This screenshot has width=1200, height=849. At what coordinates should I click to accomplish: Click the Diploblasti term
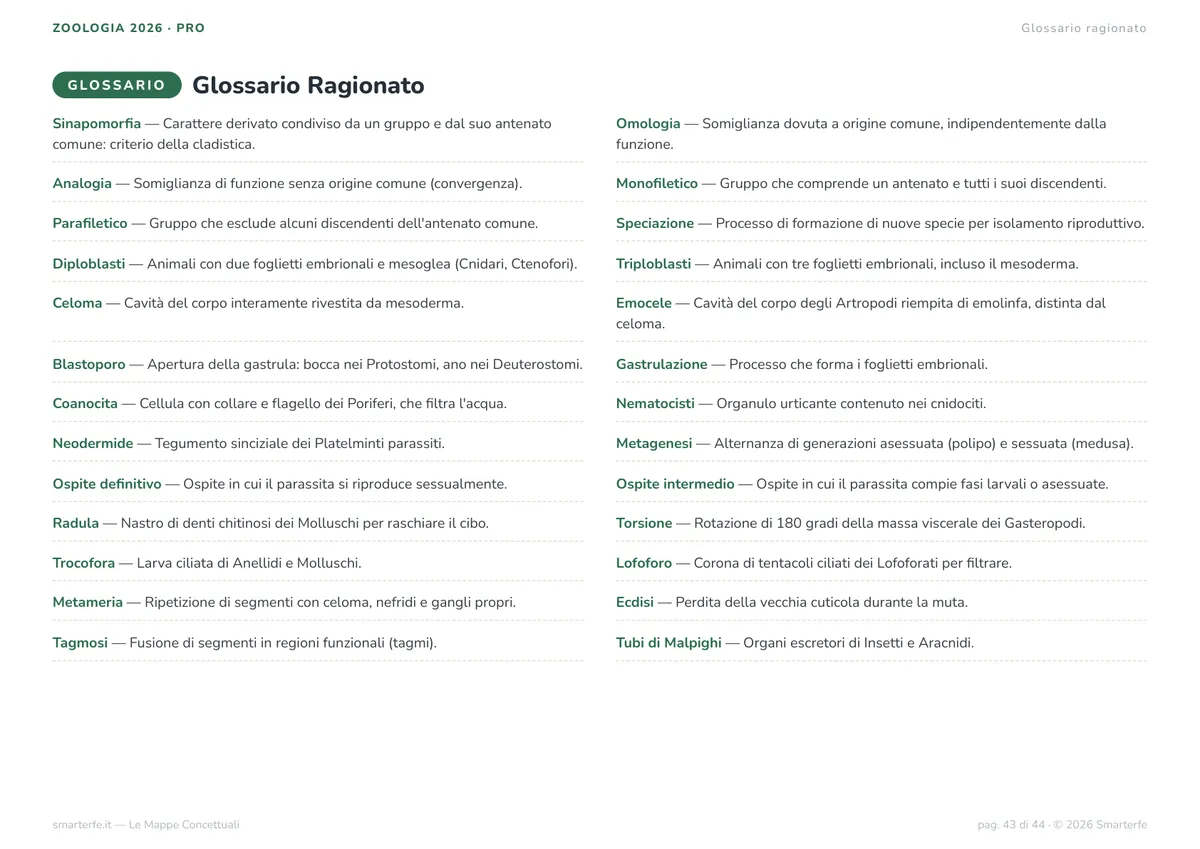pyautogui.click(x=89, y=264)
